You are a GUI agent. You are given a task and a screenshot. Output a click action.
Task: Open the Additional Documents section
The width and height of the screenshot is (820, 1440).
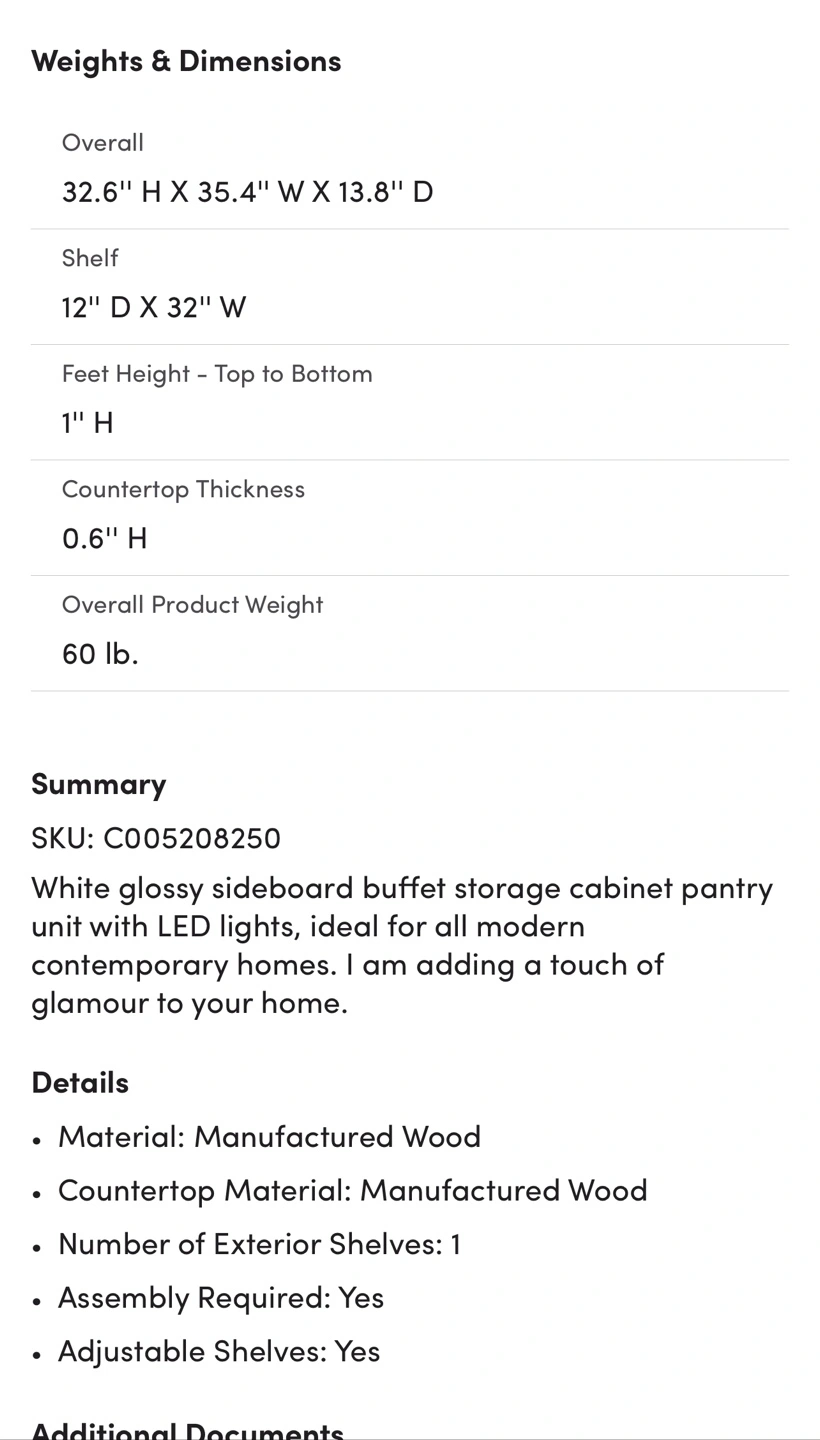pyautogui.click(x=187, y=1428)
